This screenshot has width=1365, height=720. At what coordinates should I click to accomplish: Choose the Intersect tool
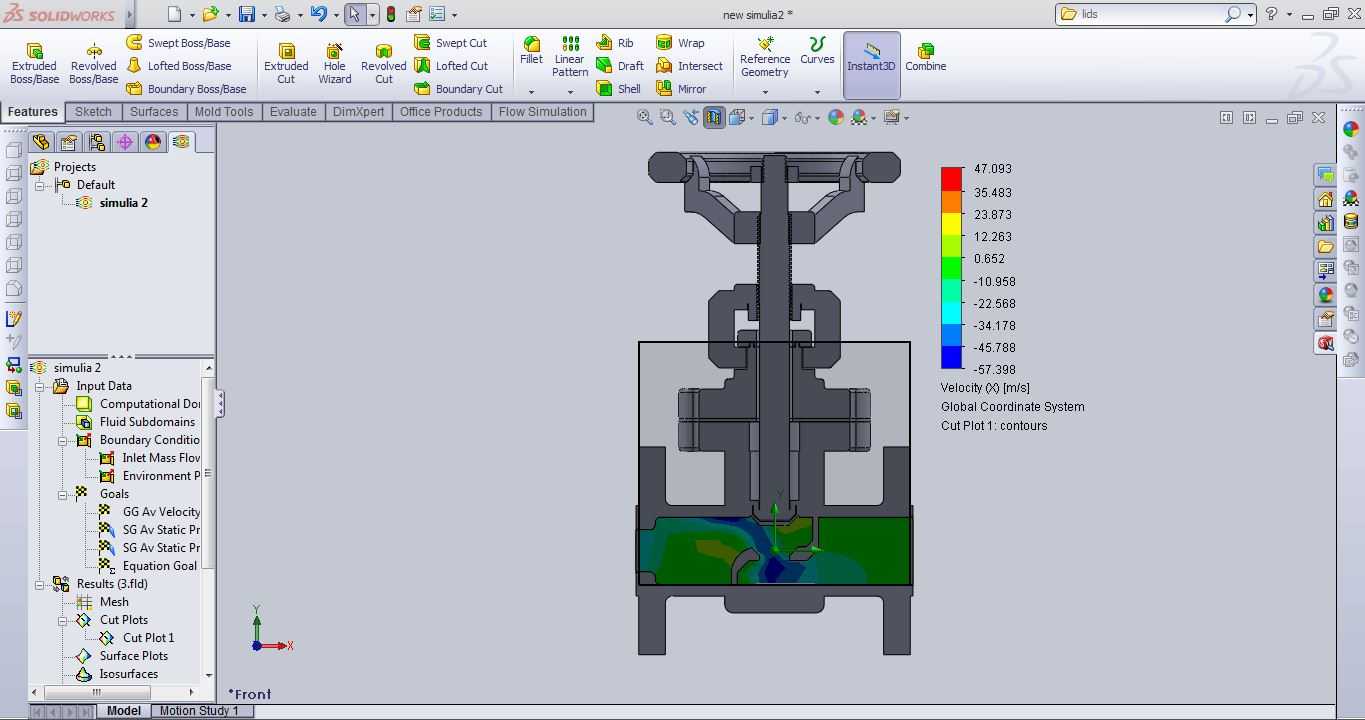pos(689,66)
